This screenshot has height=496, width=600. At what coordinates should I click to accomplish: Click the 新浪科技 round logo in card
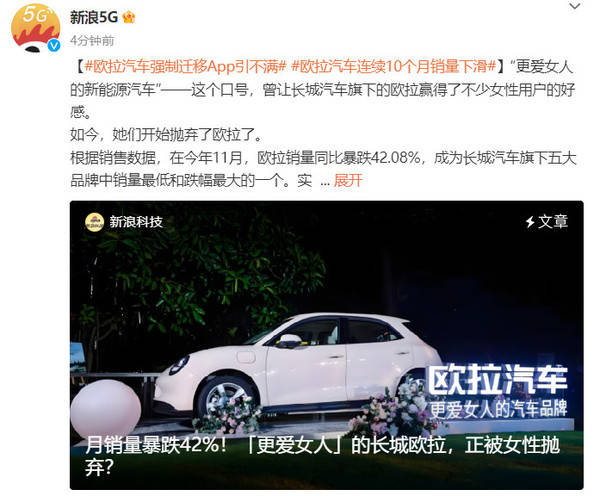[95, 222]
